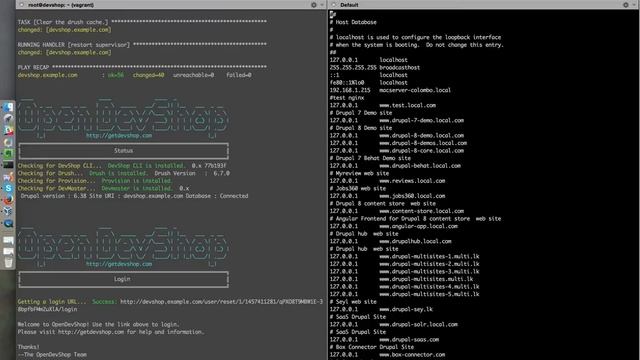Click 'www.angular-app.local.com' hosts entry

click(x=418, y=226)
